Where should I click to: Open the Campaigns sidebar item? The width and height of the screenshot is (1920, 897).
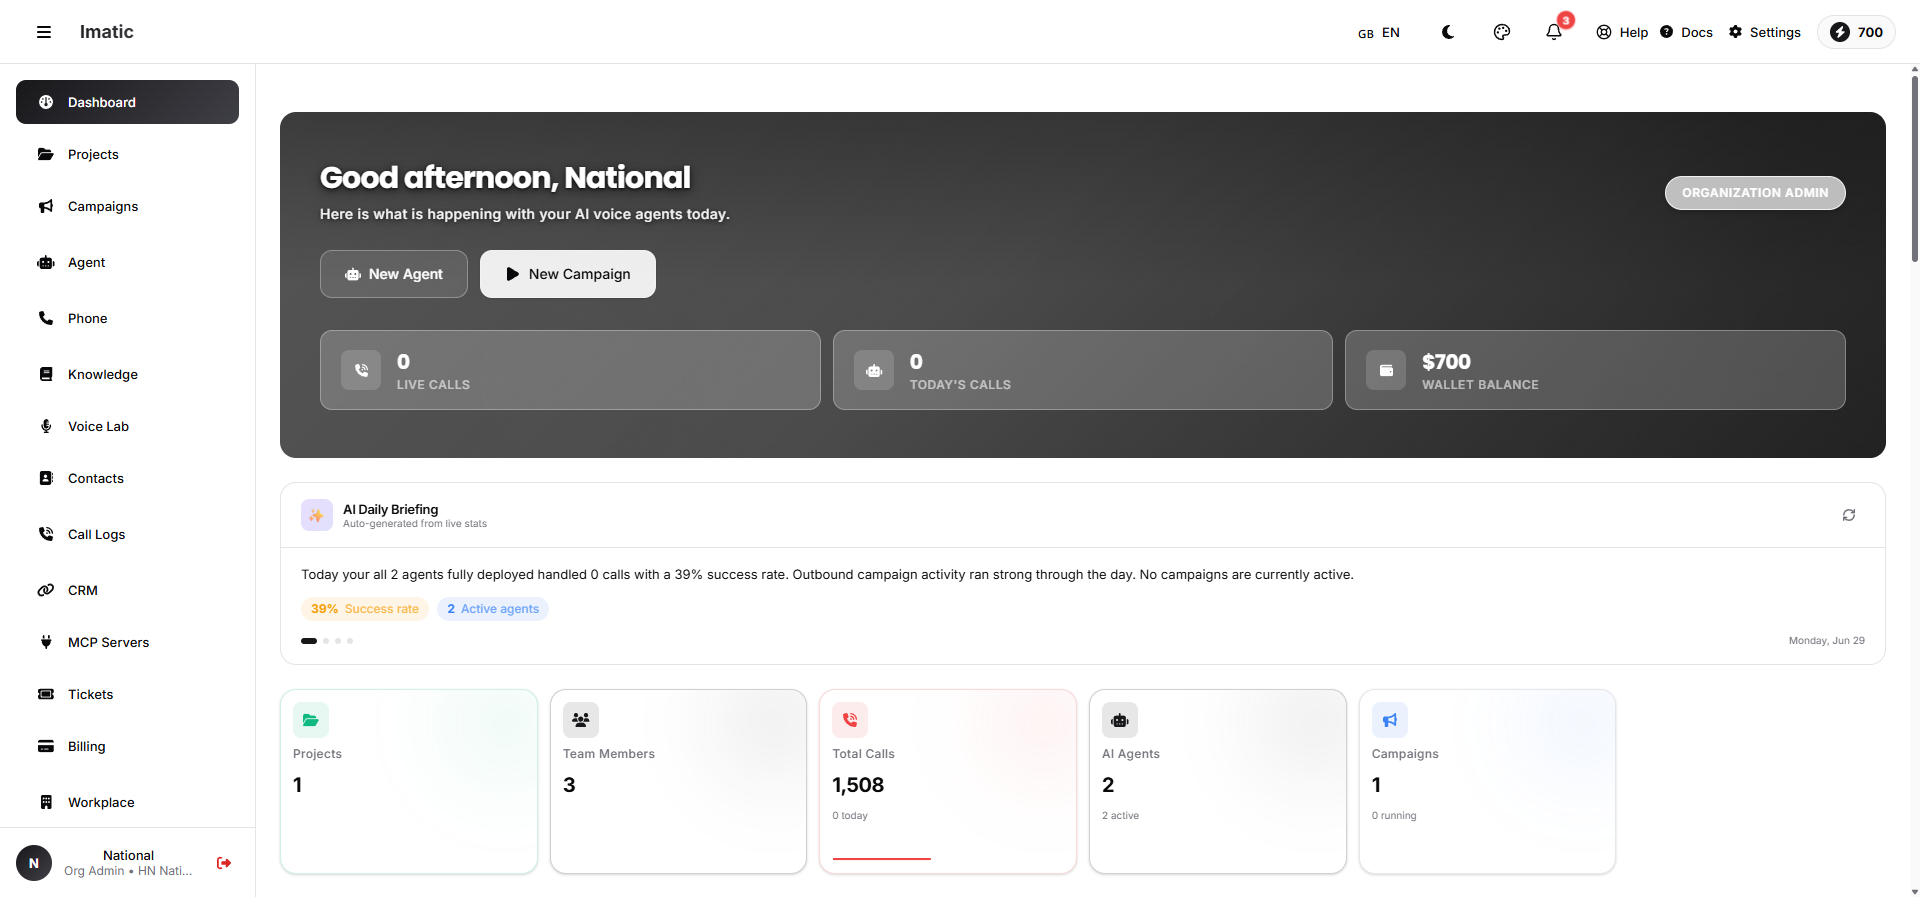127,206
